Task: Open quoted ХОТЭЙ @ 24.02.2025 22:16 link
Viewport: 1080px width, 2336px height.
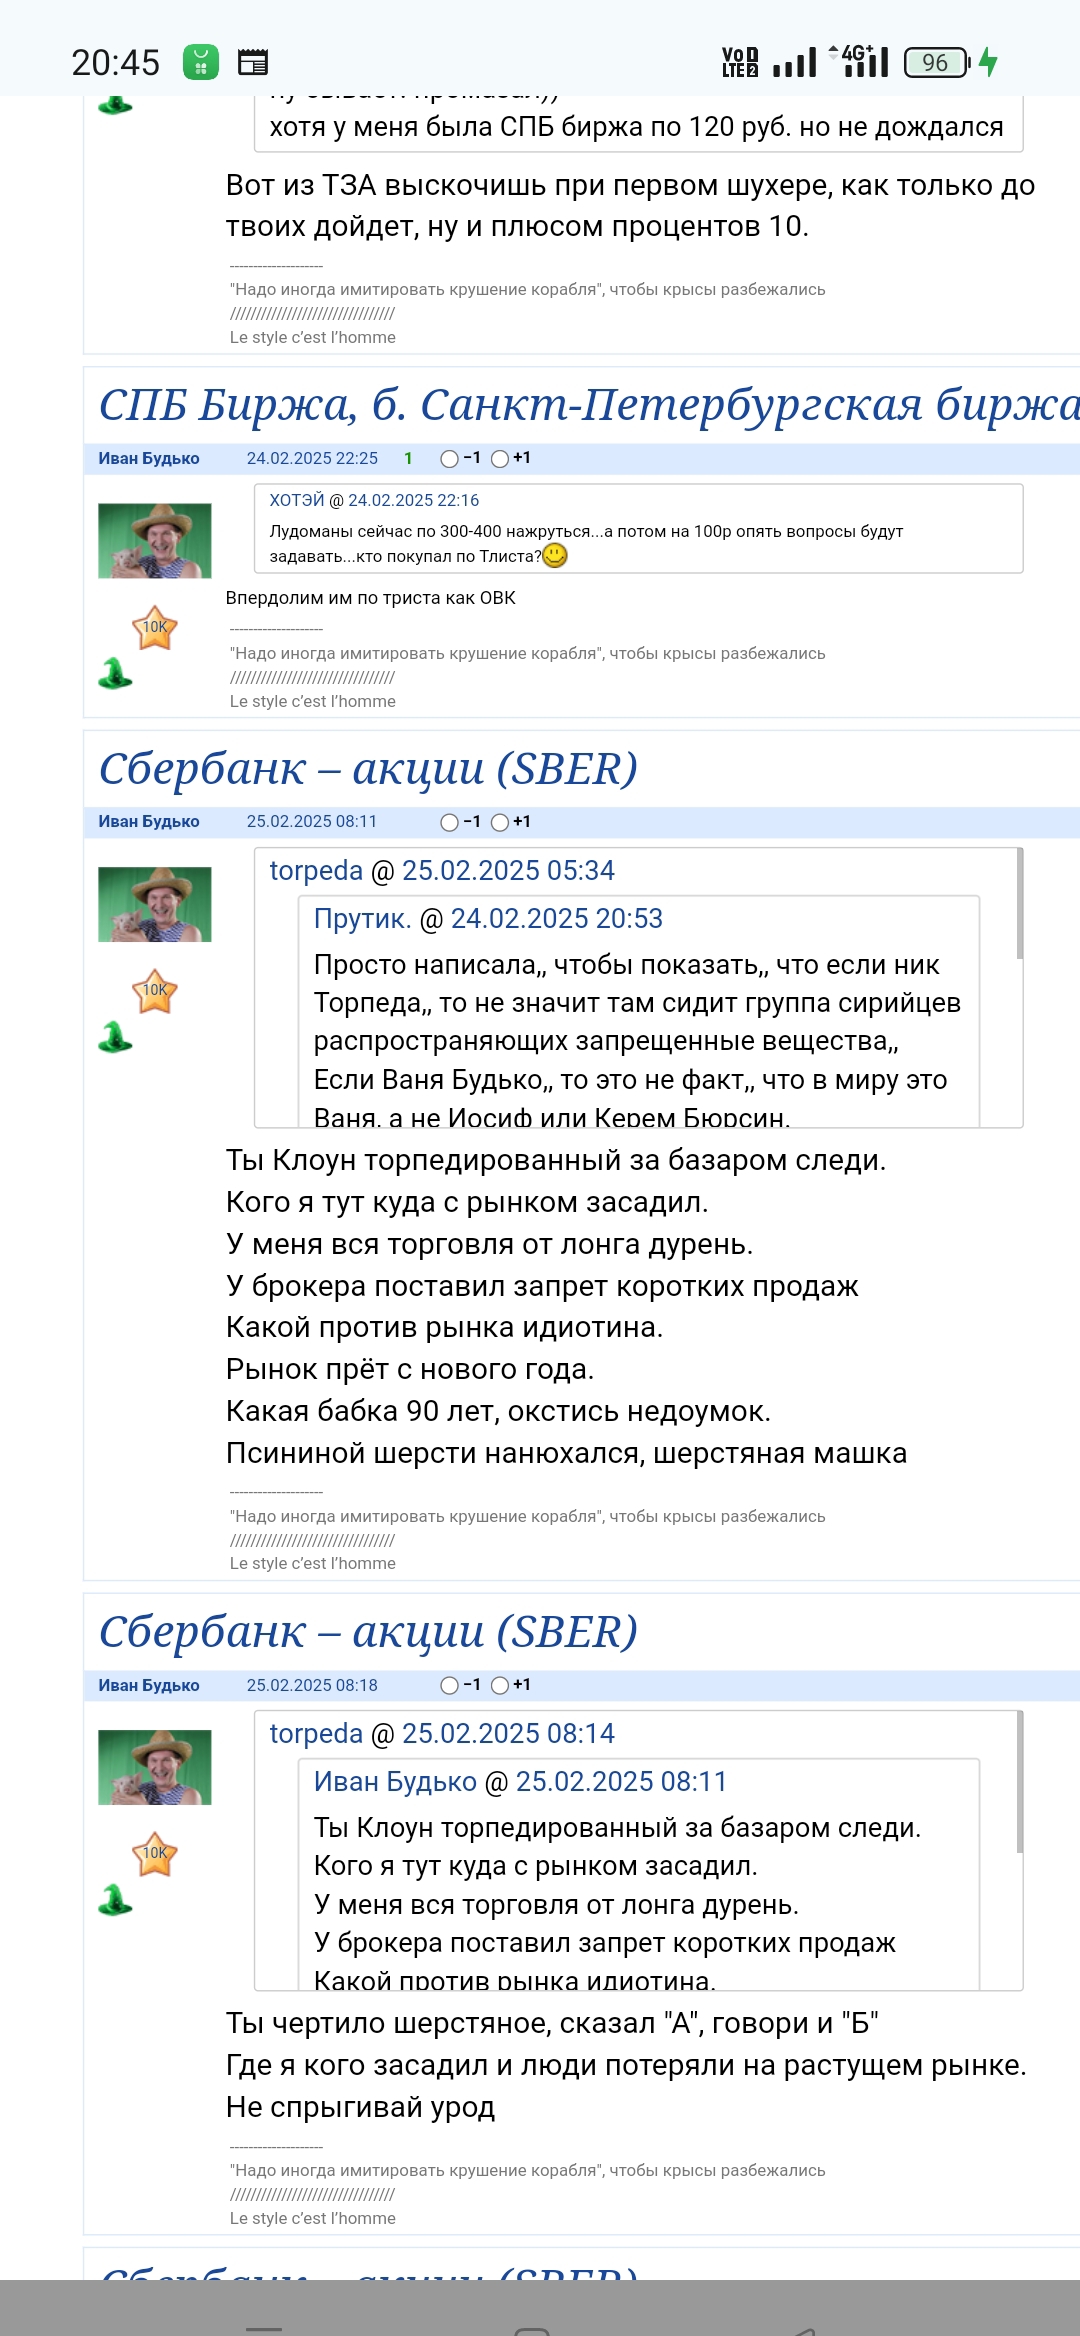Action: 374,500
